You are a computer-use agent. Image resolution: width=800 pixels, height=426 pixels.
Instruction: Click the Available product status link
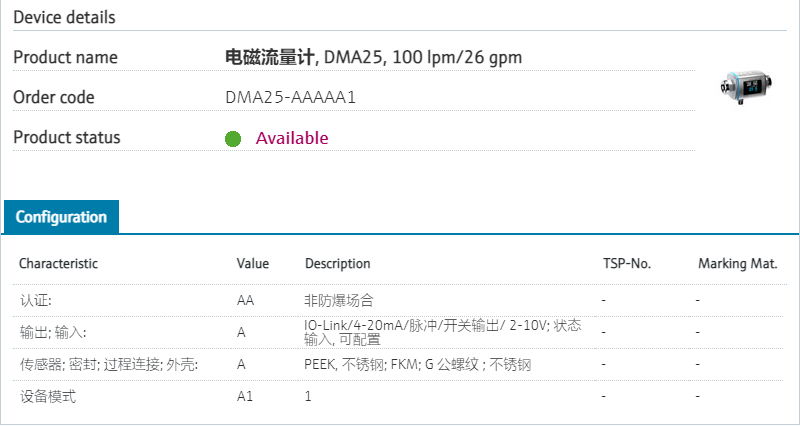(292, 138)
